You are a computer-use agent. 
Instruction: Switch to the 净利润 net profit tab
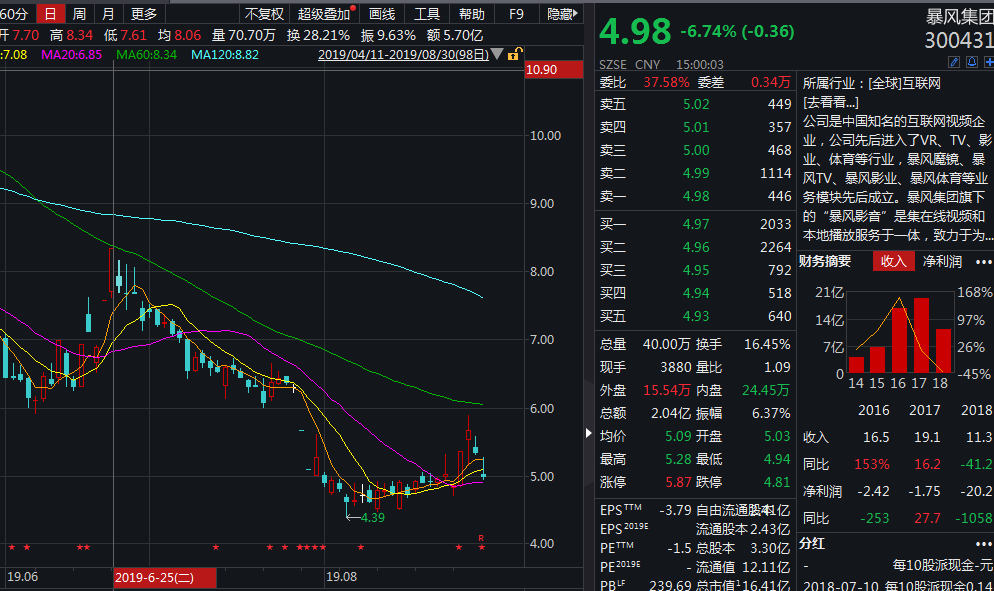pos(942,261)
